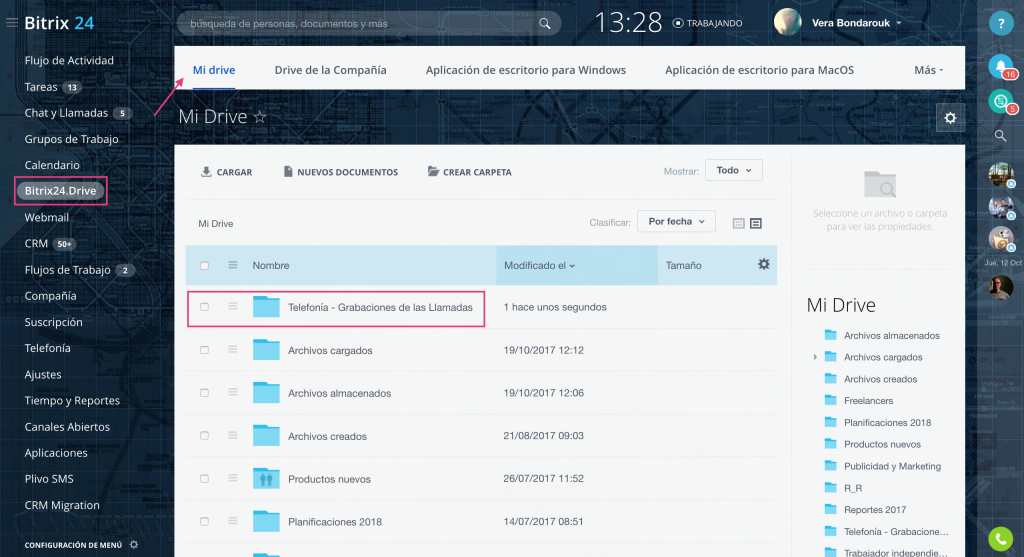This screenshot has width=1024, height=557.
Task: Add Mi Drive to favorites star
Action: (x=260, y=117)
